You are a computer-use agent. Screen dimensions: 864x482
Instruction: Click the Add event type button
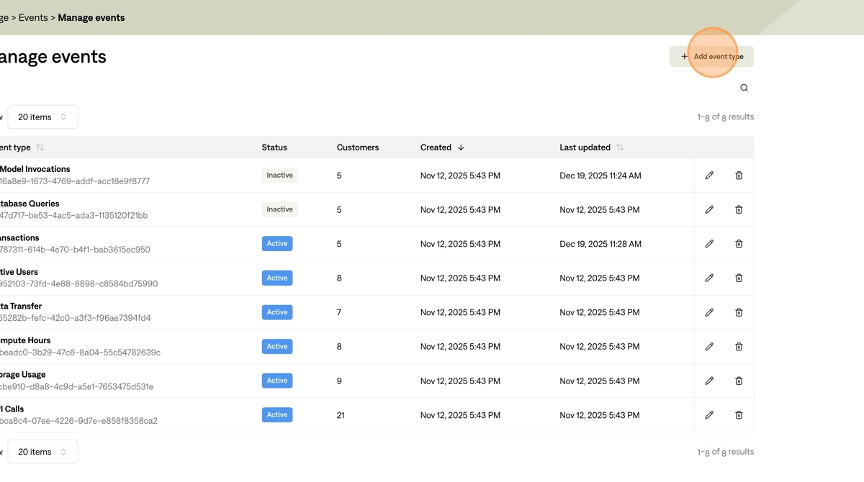pos(712,57)
